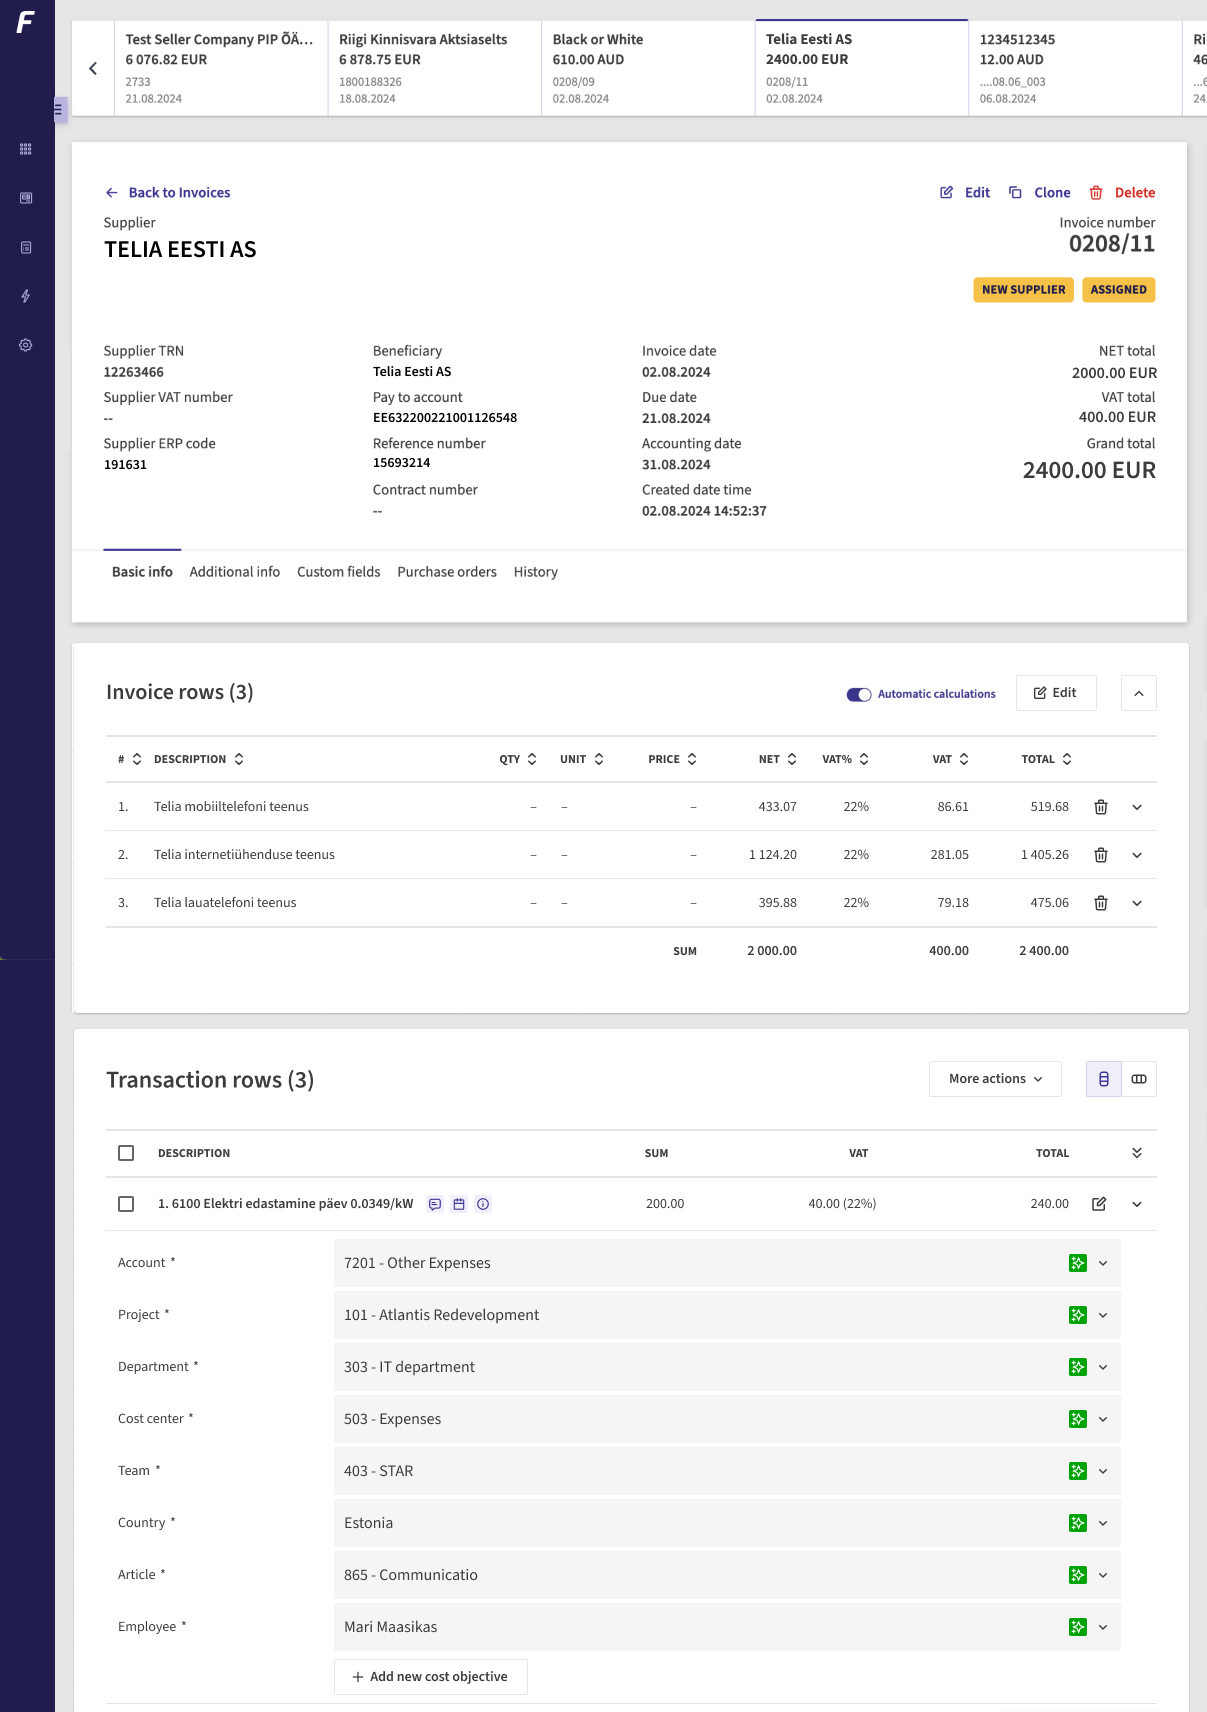Screen dimensions: 1207x1712
Task: Open the settings gear in the sidebar
Action: coord(26,345)
